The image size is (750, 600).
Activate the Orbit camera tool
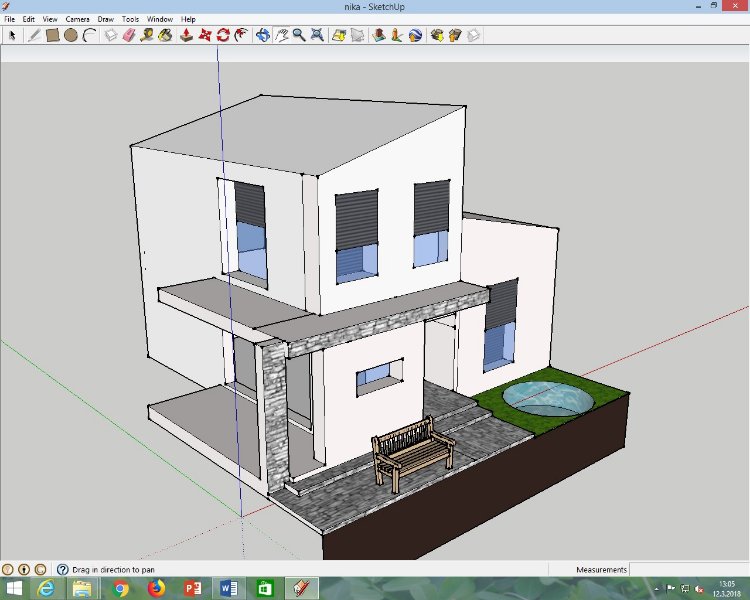(x=262, y=35)
